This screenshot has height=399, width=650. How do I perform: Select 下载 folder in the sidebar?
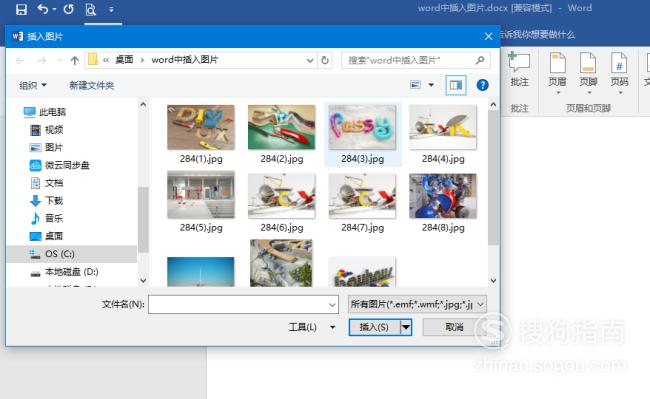click(x=46, y=201)
